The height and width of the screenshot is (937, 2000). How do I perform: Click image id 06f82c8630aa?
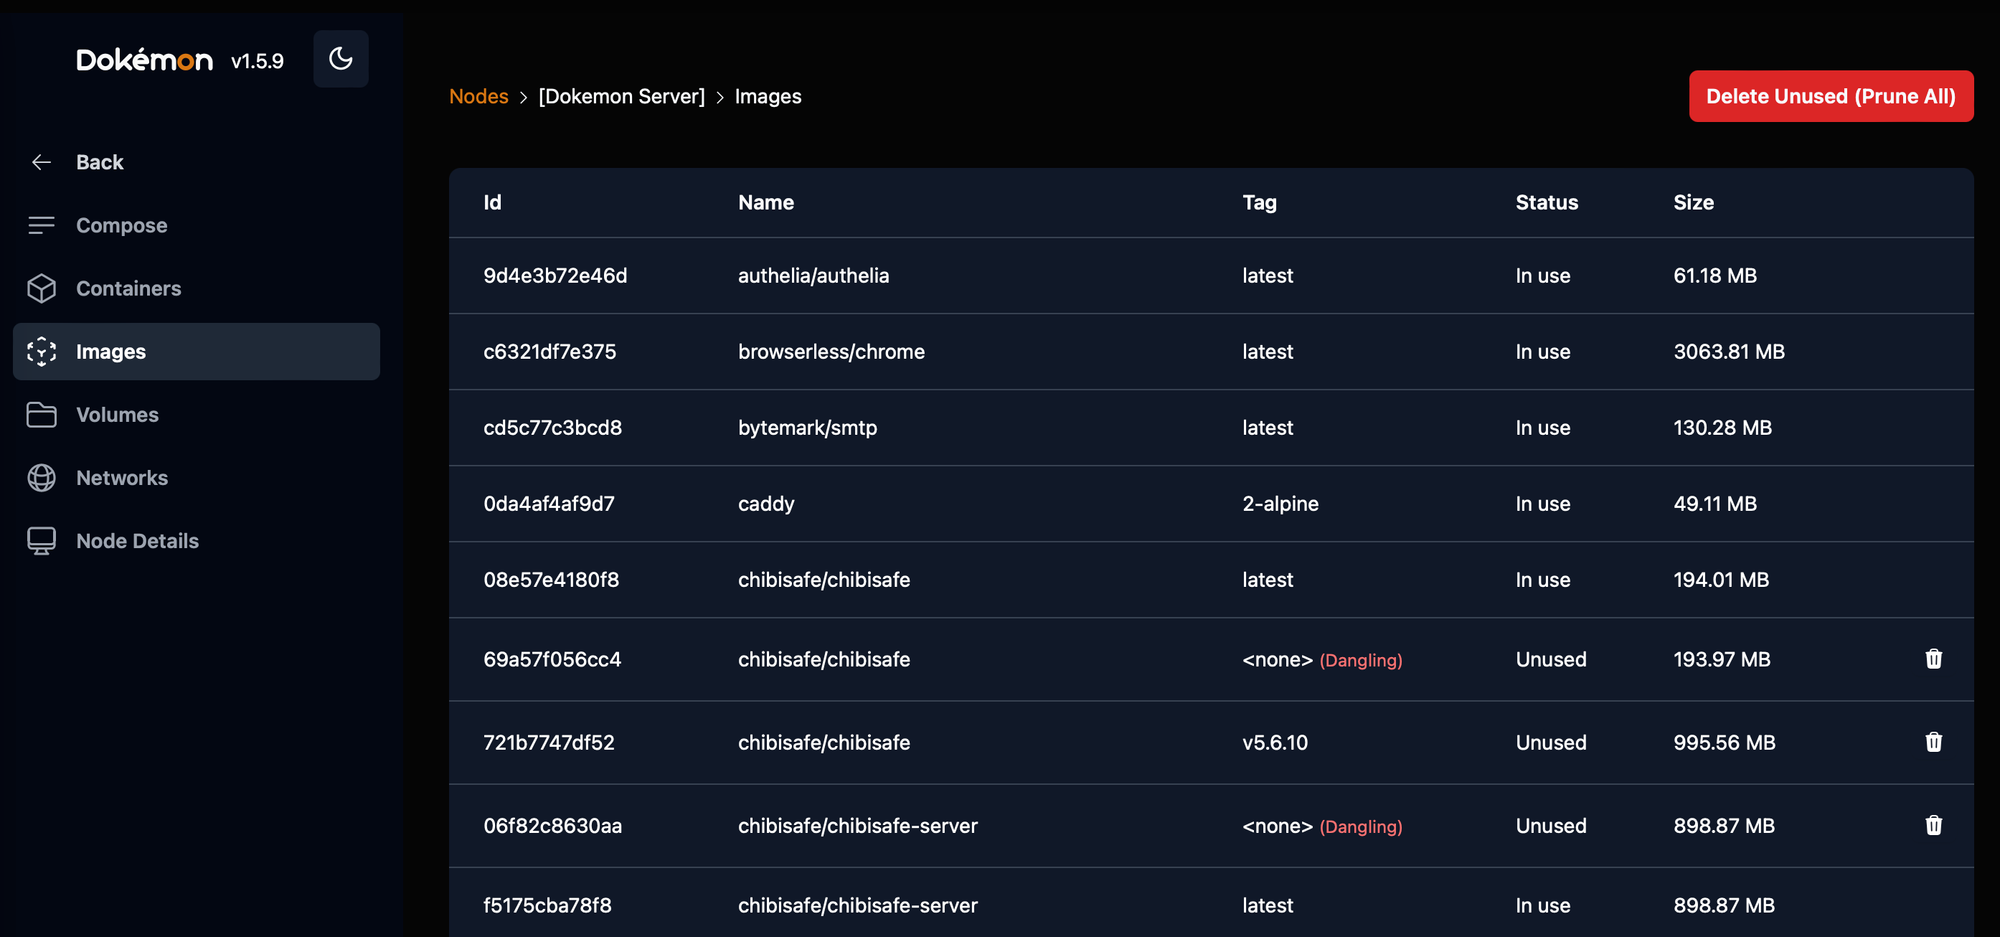point(553,825)
